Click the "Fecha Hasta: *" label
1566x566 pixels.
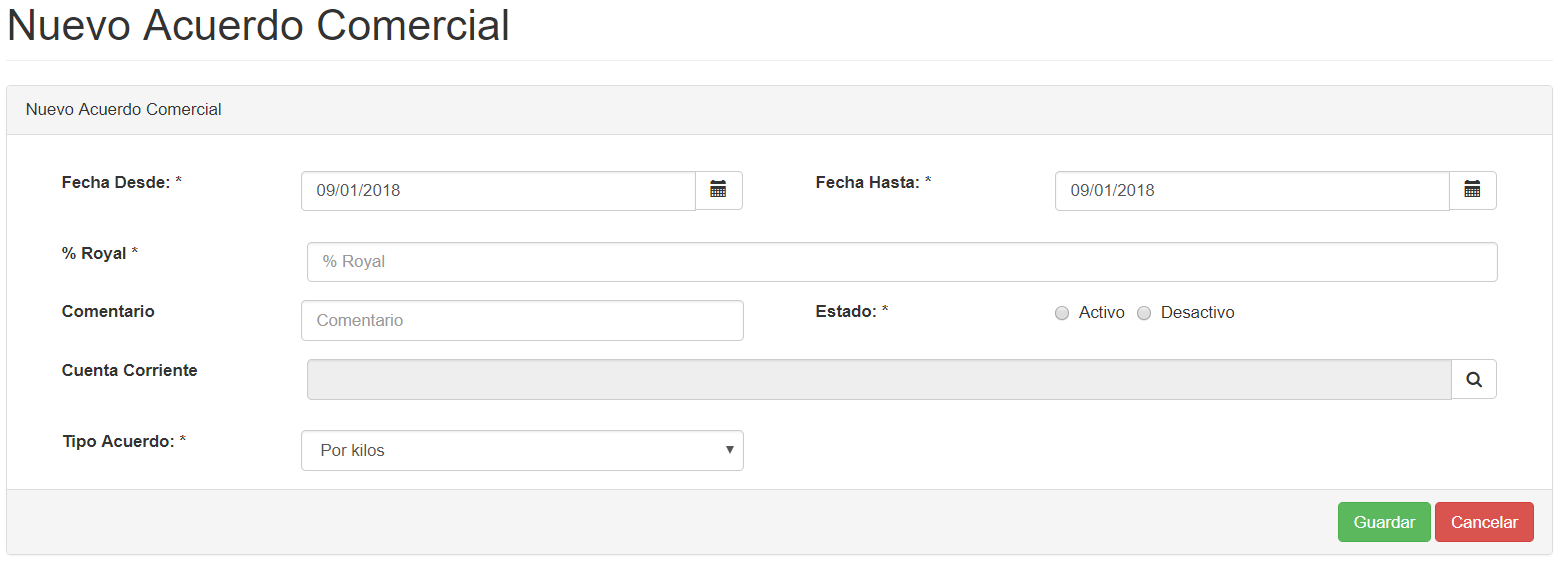874,182
